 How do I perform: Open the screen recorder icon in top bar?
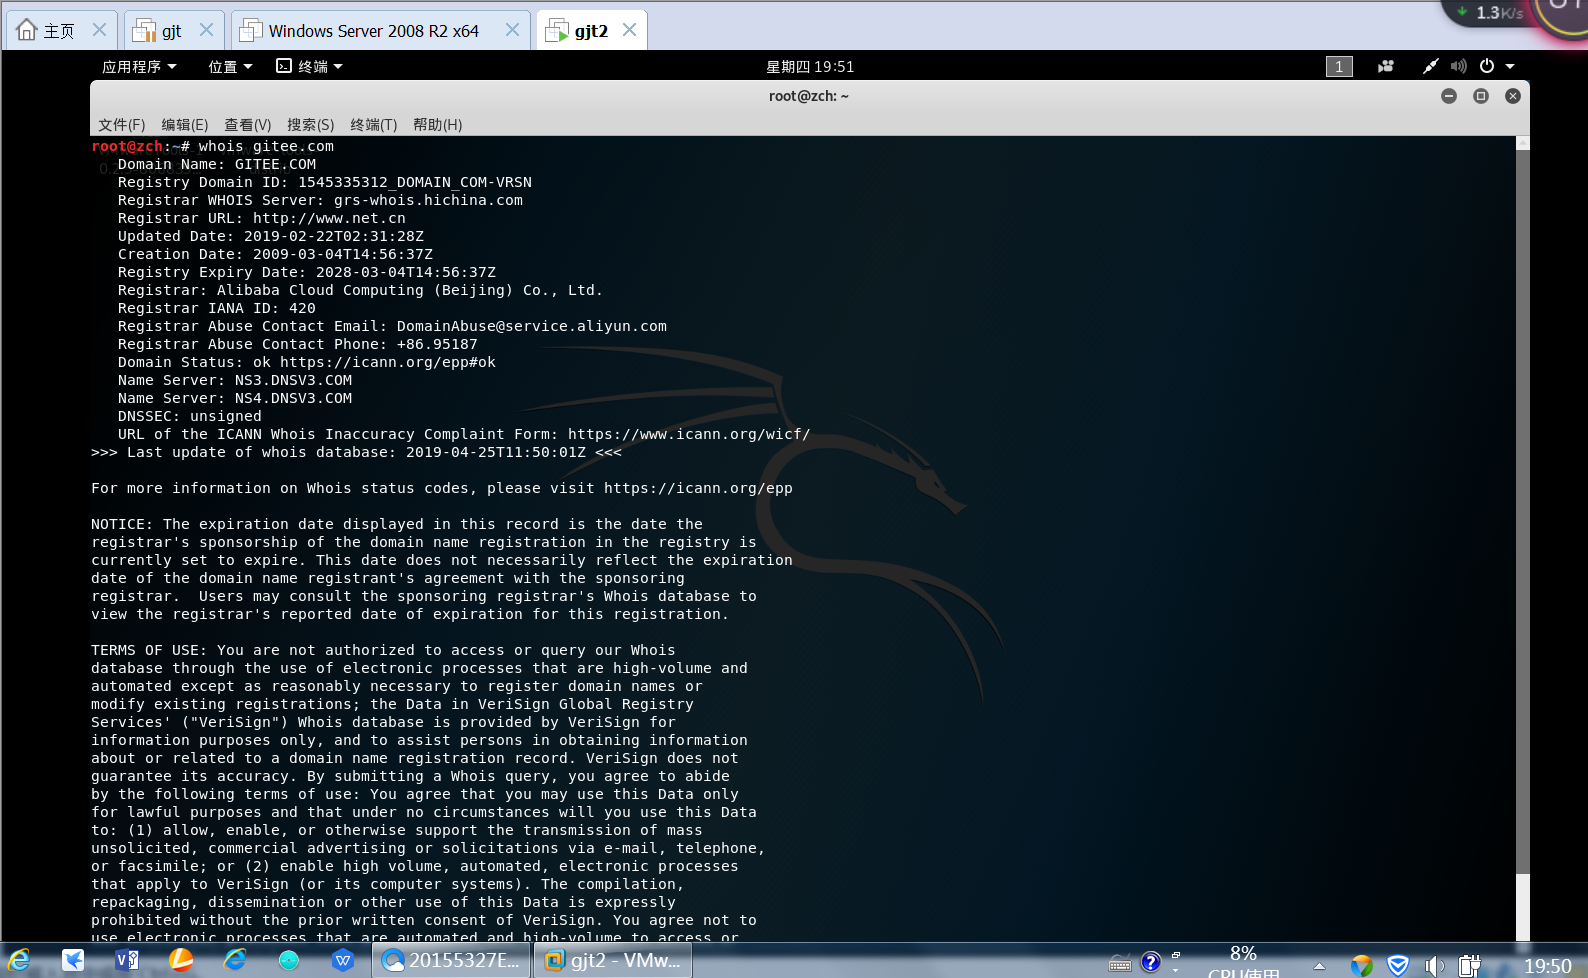click(1386, 66)
